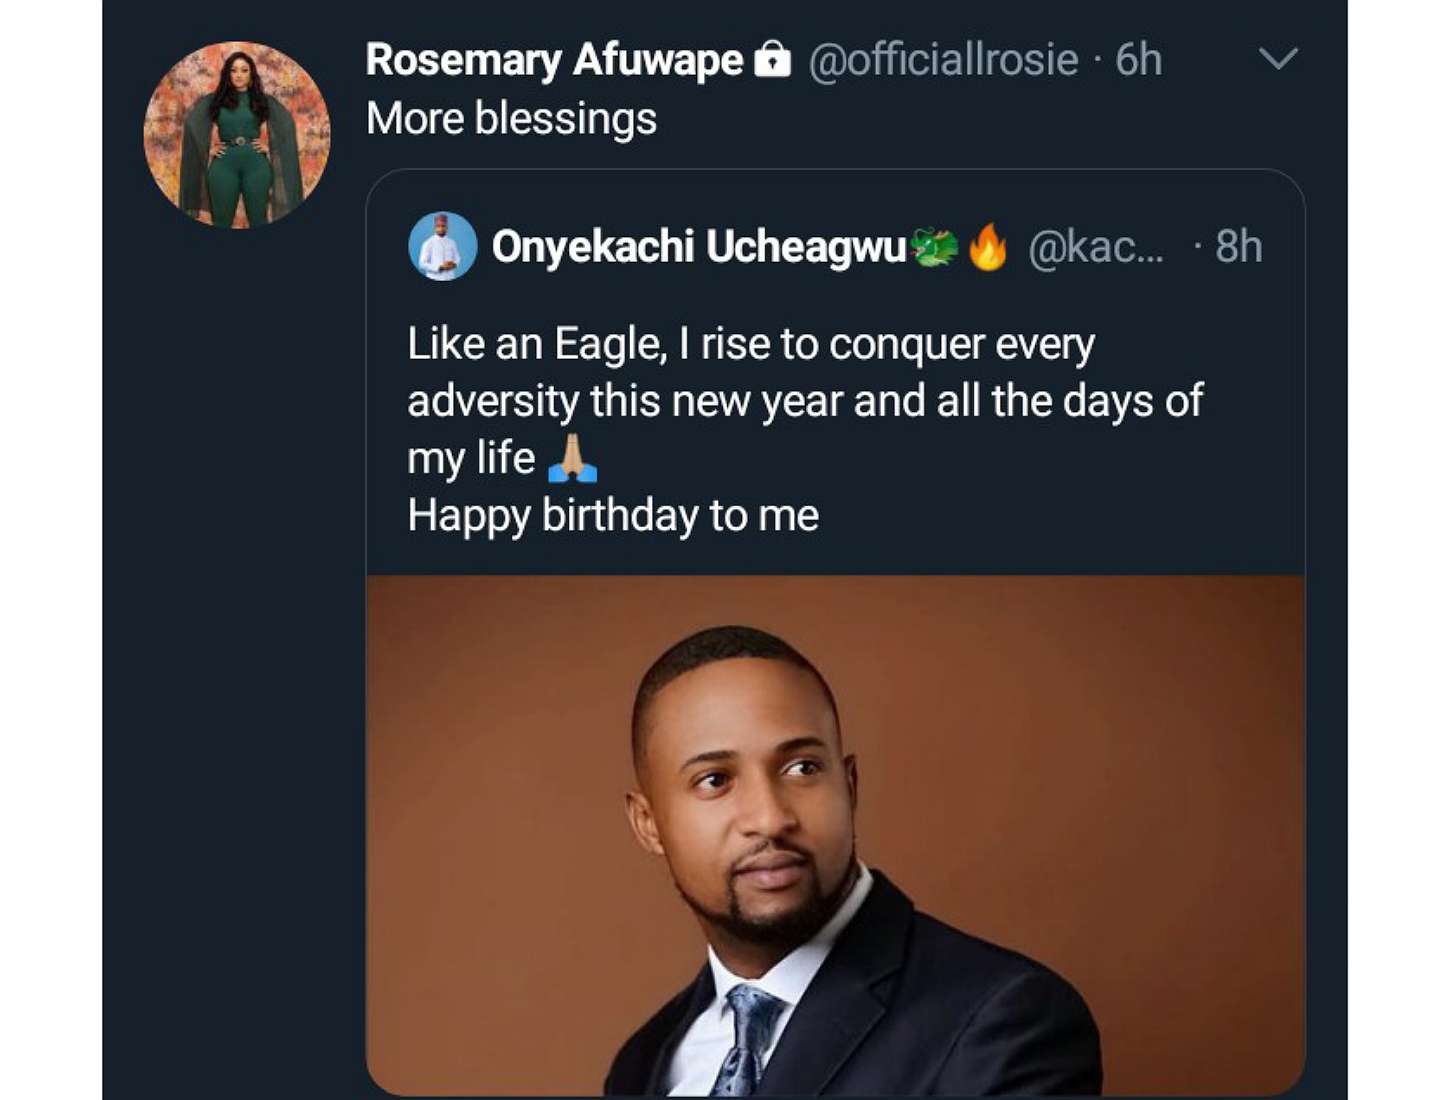Click the 6h timestamp

[1139, 60]
